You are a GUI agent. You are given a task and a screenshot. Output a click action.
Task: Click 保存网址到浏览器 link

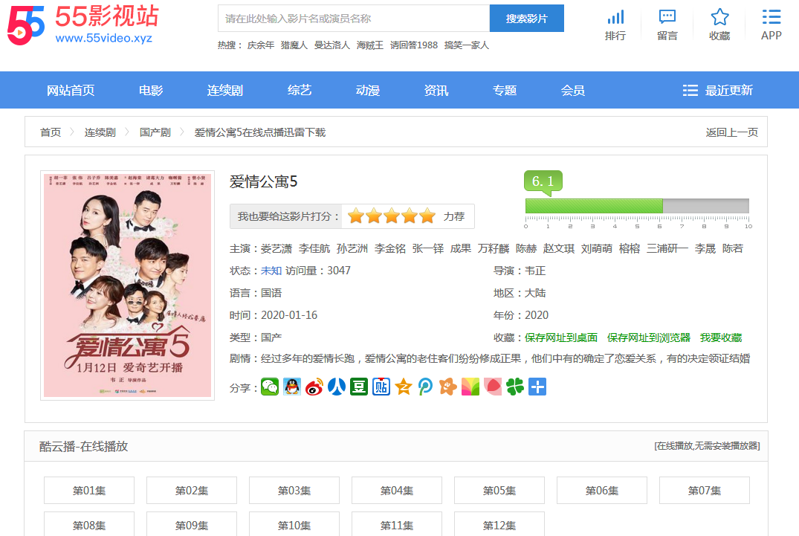click(648, 337)
